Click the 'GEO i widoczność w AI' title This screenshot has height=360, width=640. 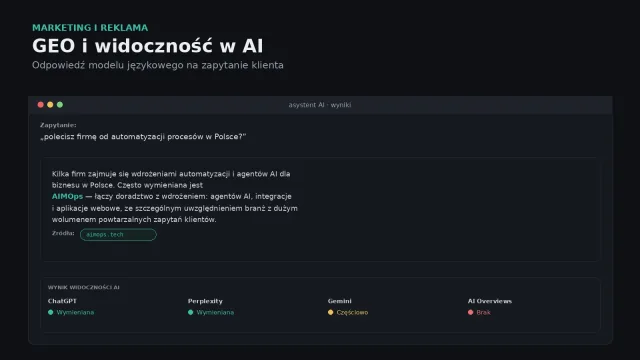[148, 46]
